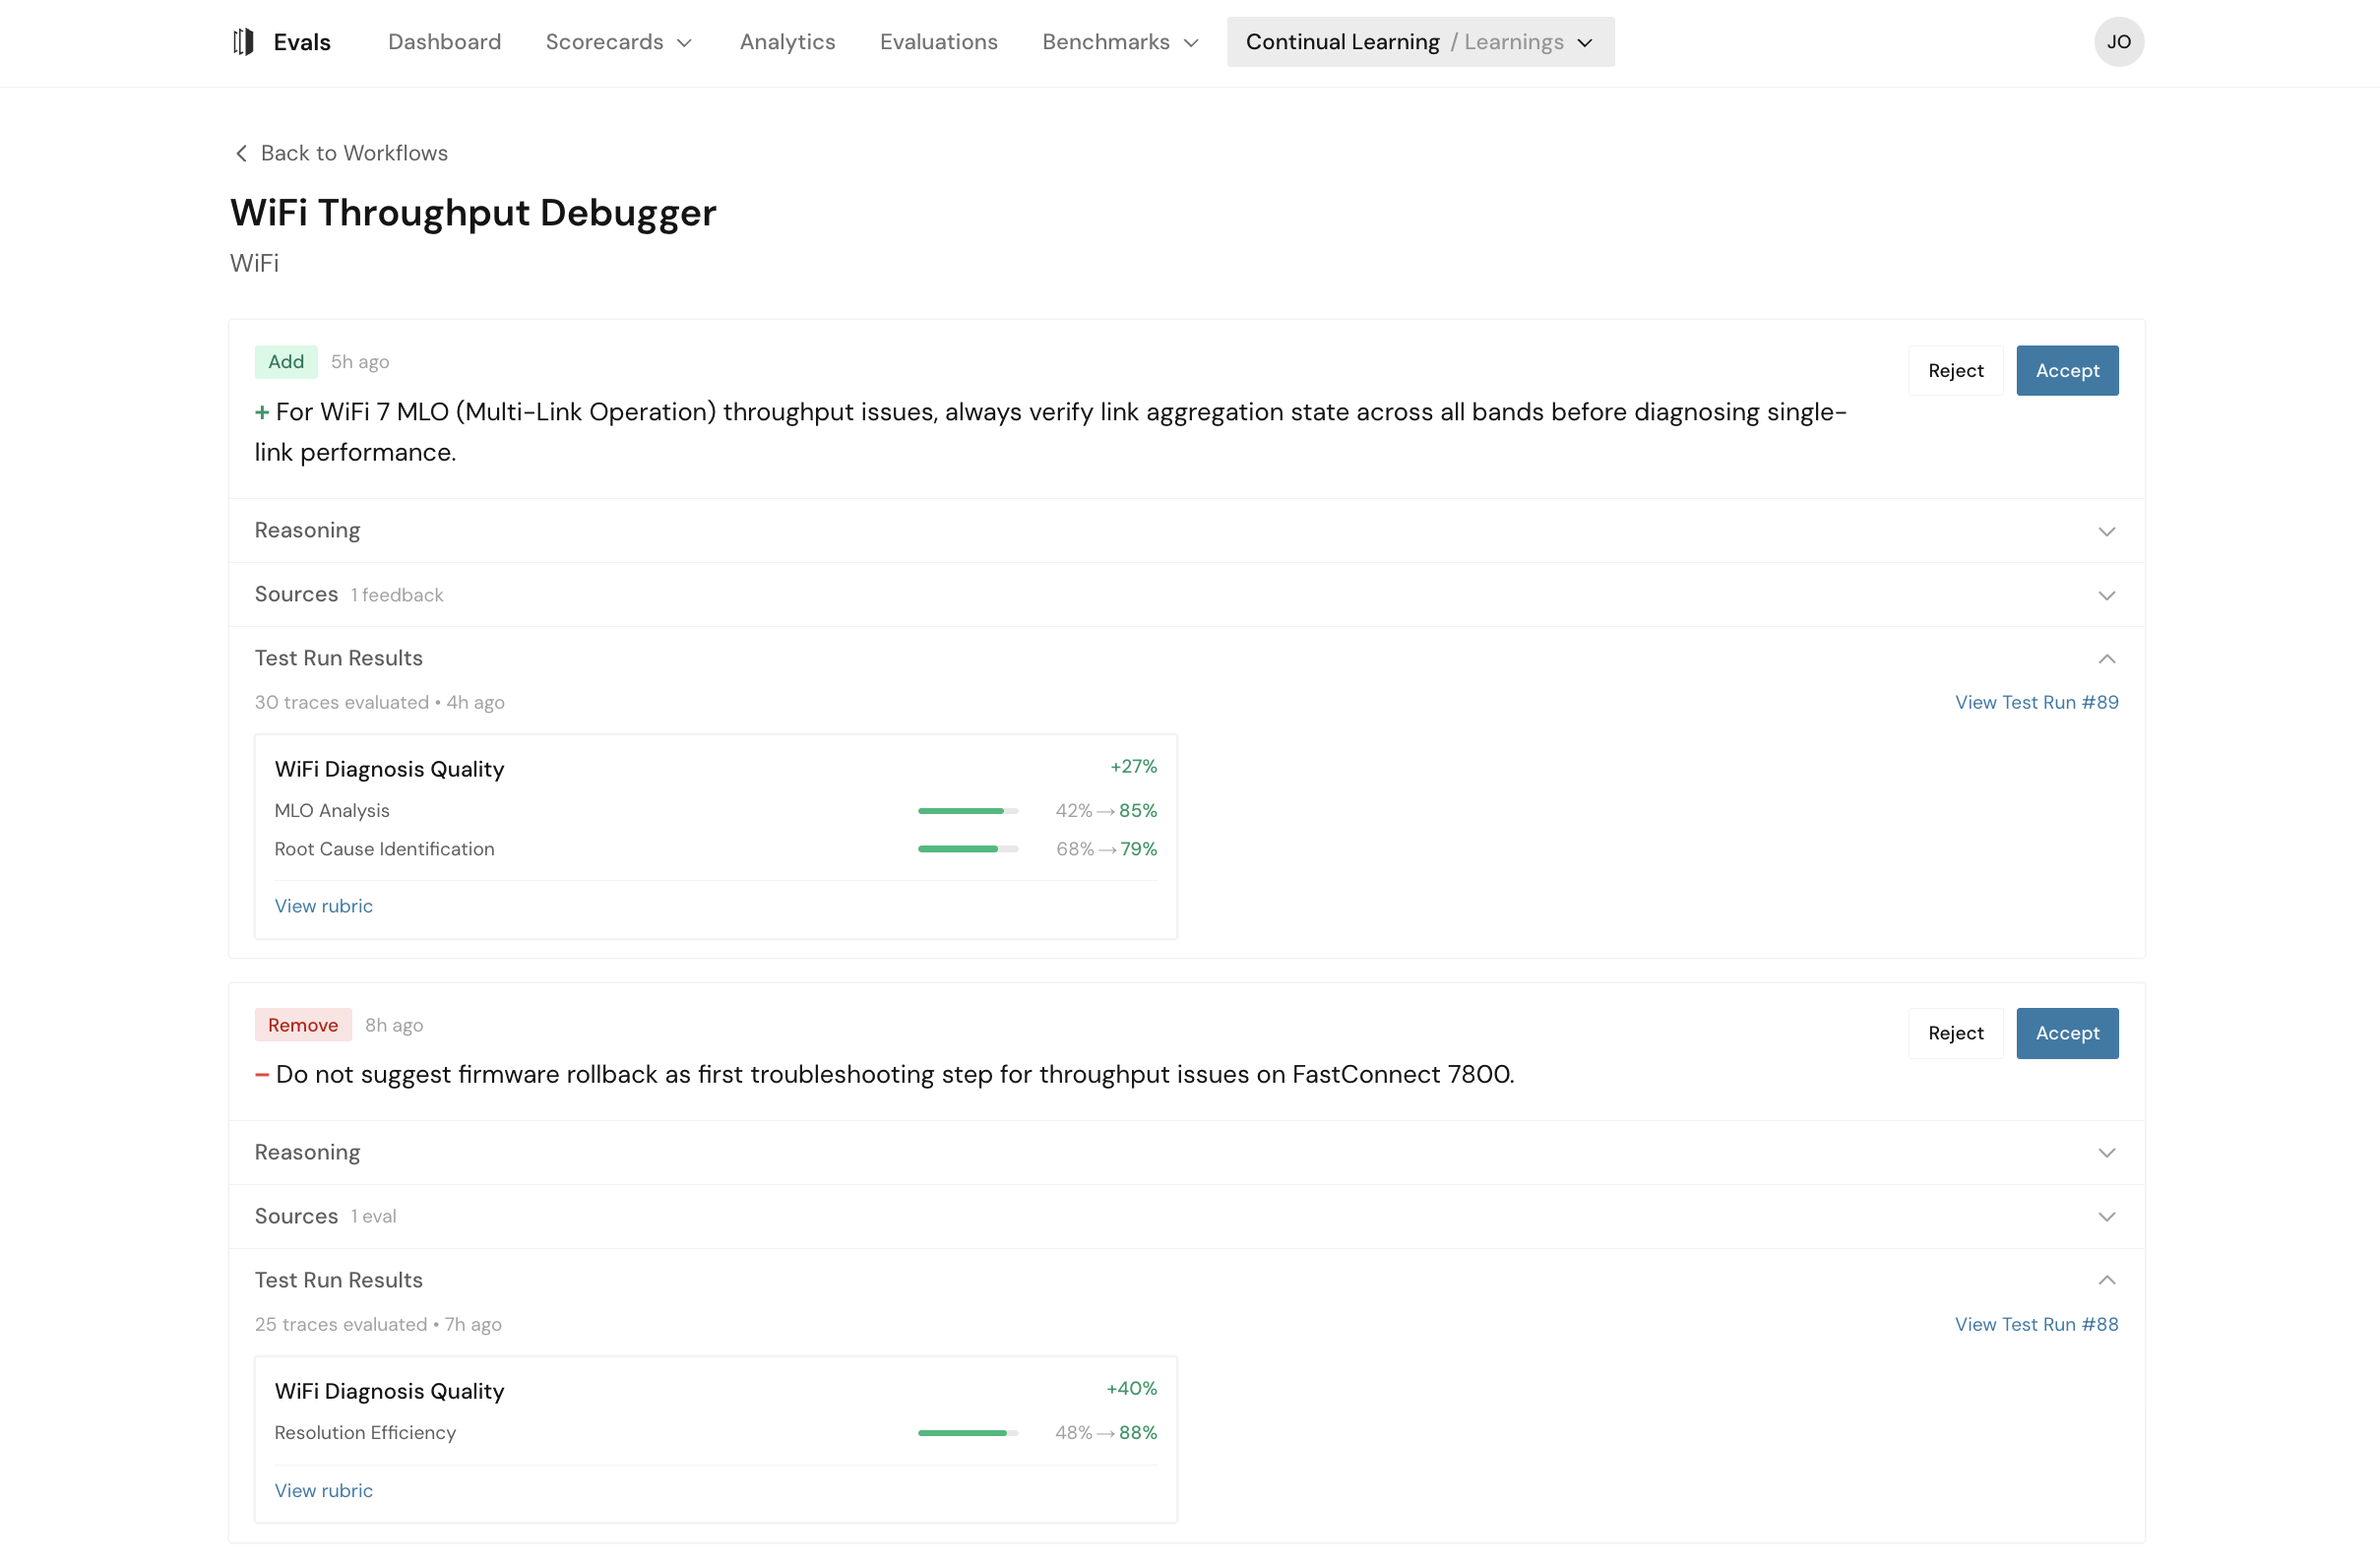The width and height of the screenshot is (2380, 1567).
Task: Expand Reasoning for the firmware rollback learning
Action: pyautogui.click(x=2106, y=1153)
